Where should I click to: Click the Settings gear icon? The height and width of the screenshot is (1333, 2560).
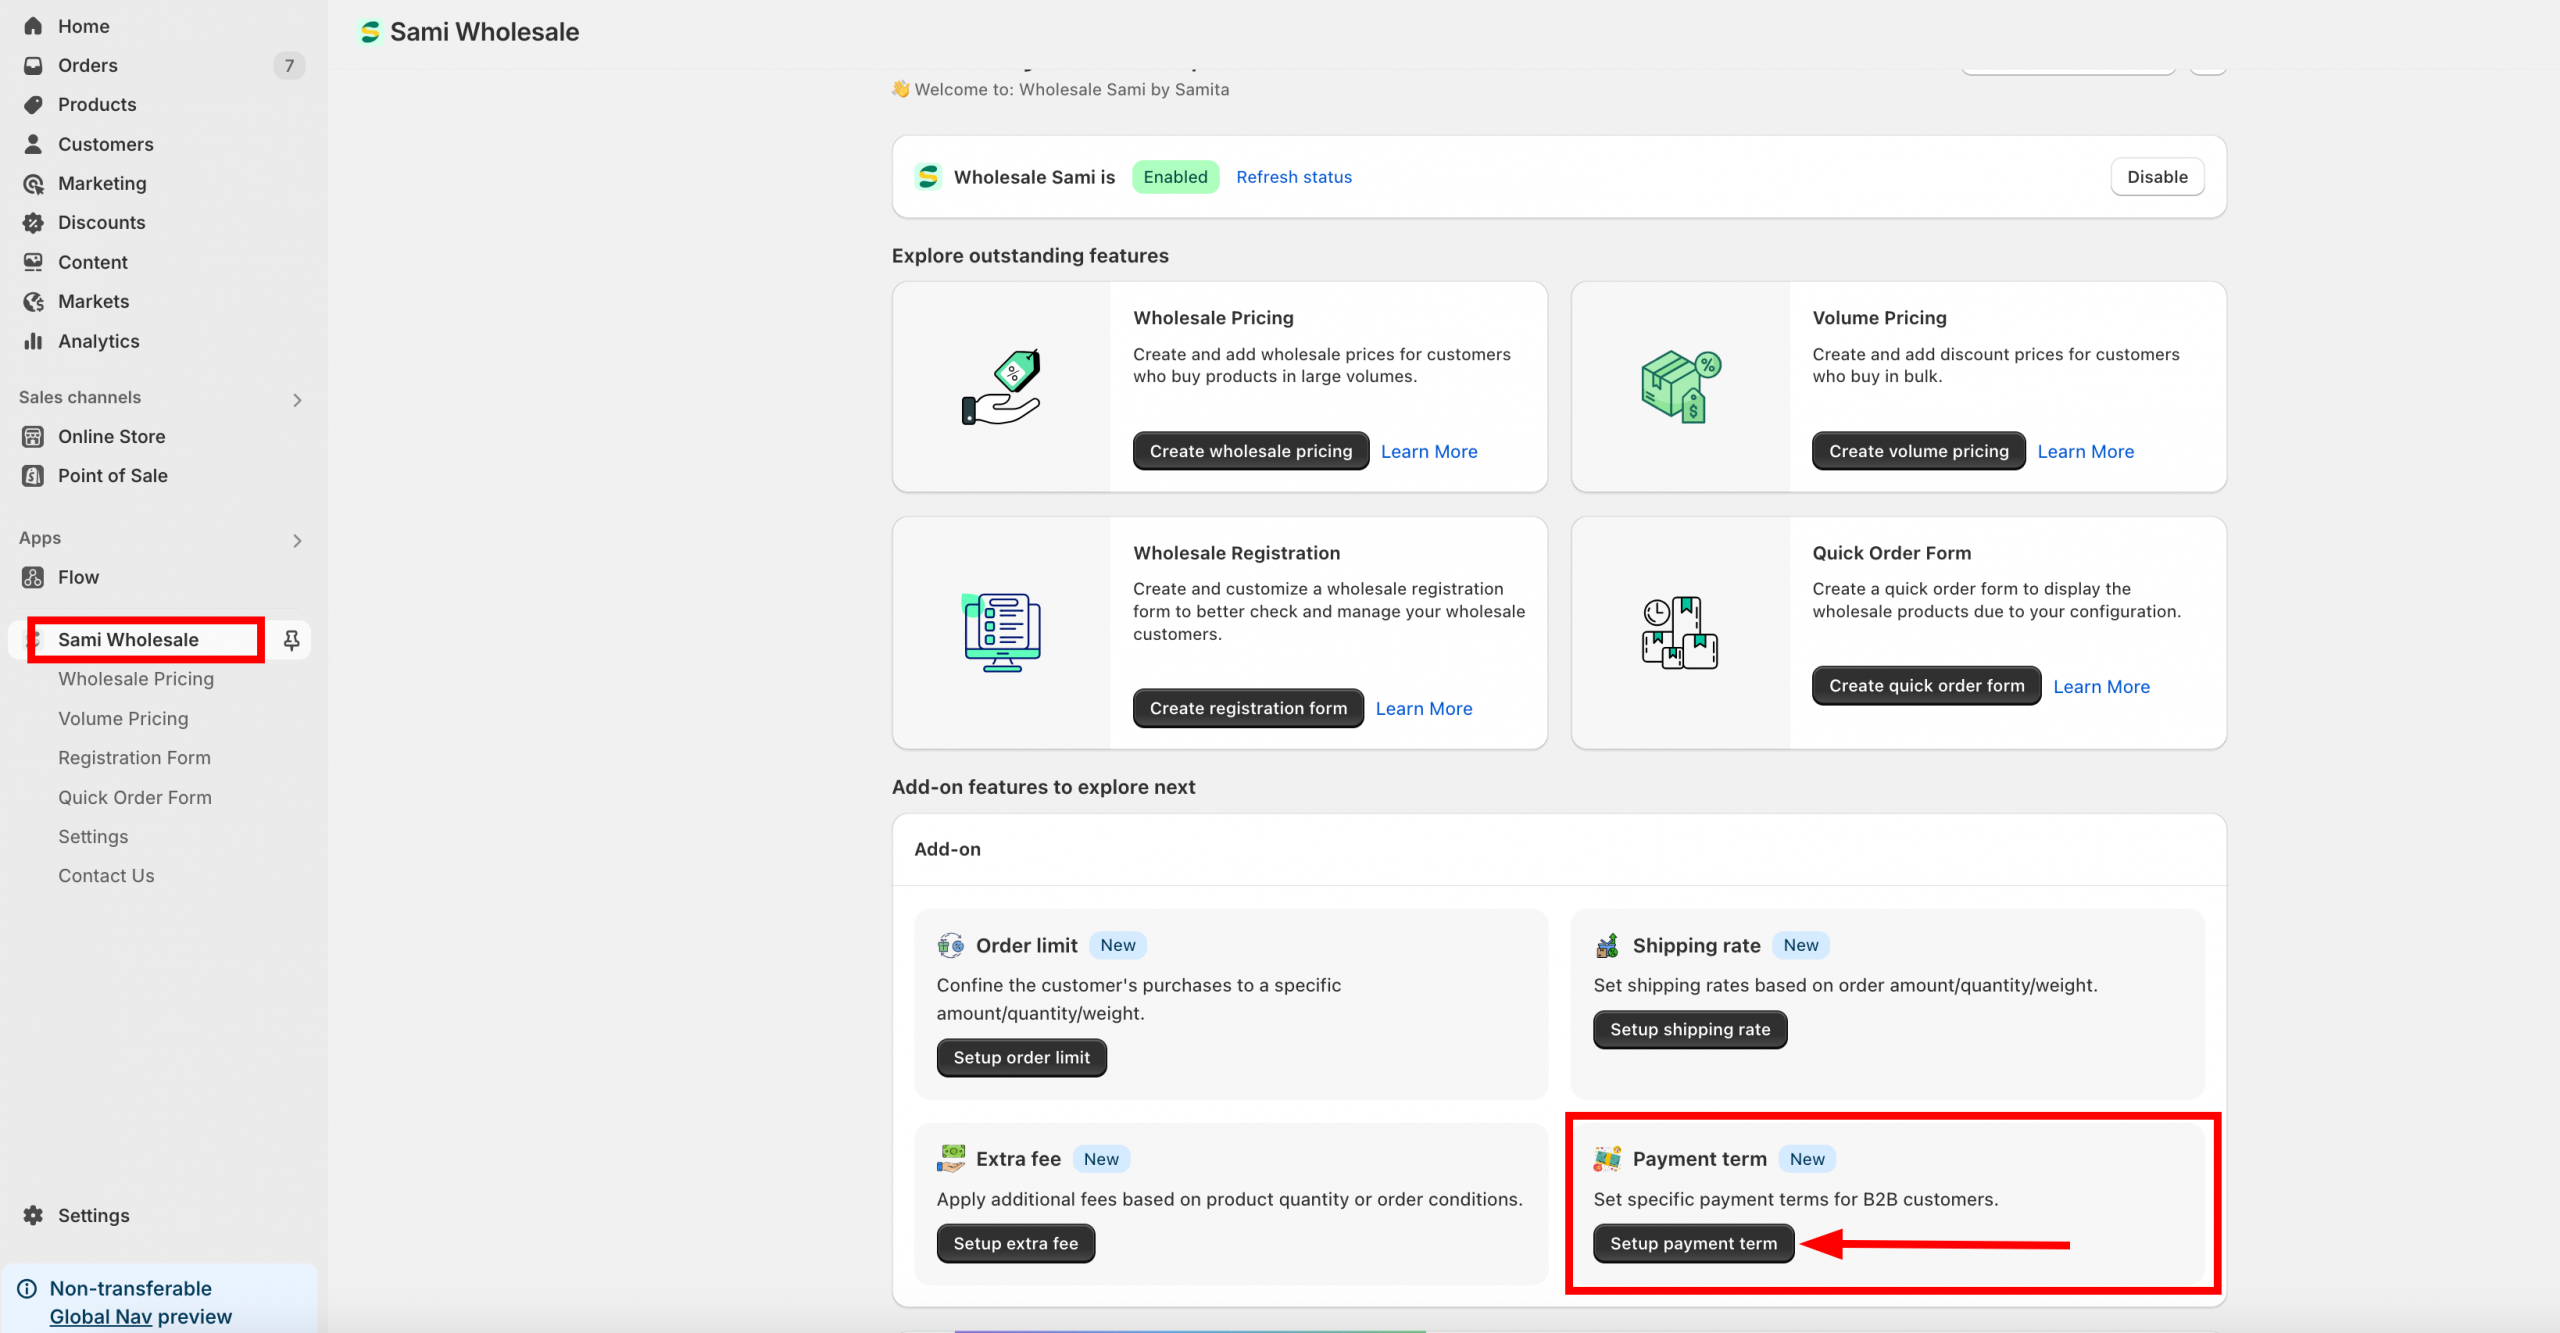point(33,1215)
